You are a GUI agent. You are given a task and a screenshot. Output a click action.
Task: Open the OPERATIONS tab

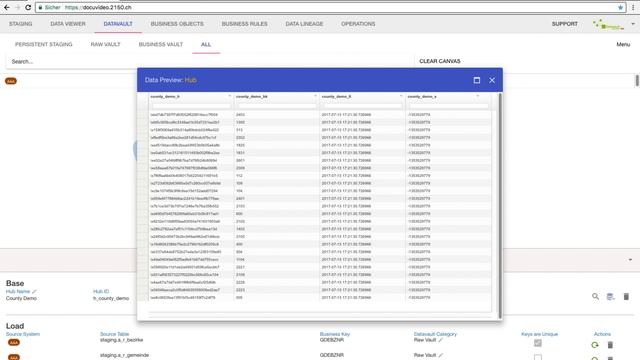point(358,24)
